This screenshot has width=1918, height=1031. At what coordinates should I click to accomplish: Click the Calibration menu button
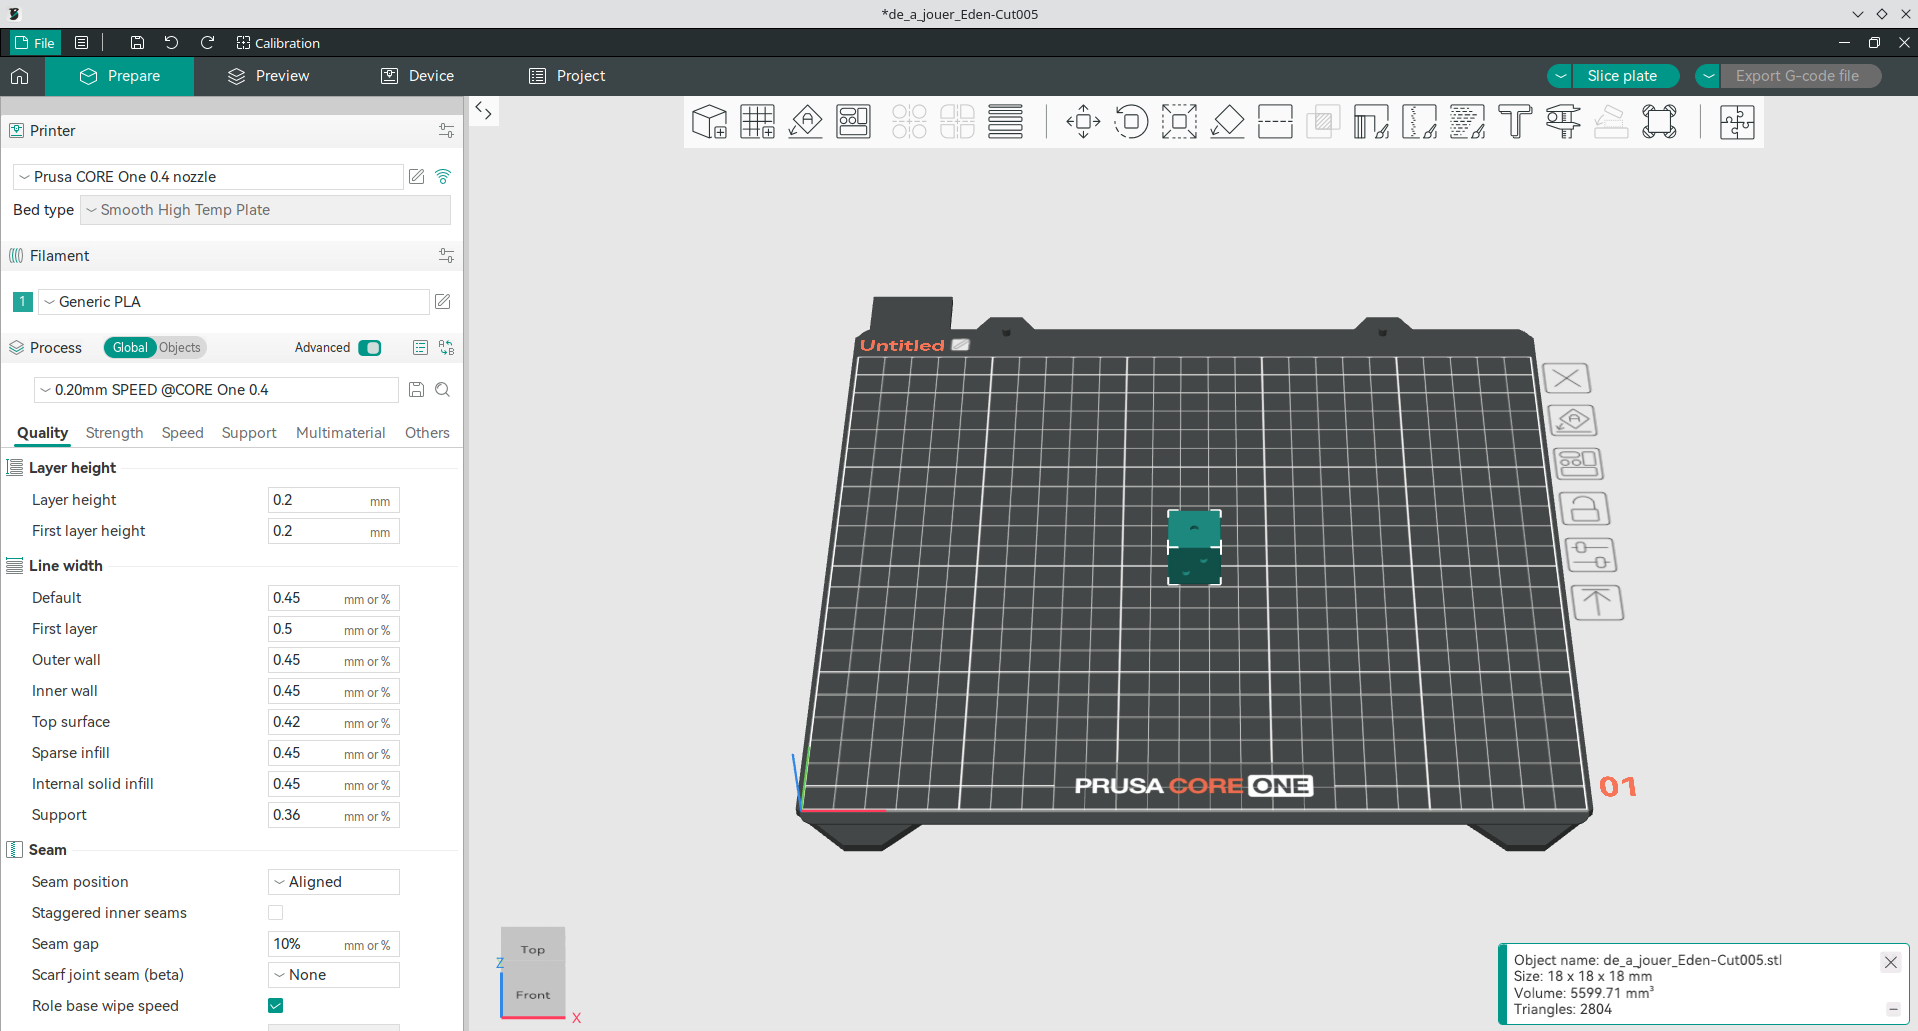tap(278, 43)
